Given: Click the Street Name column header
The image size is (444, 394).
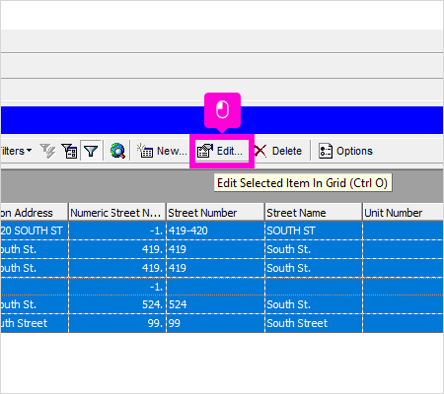Looking at the screenshot, I should pyautogui.click(x=313, y=212).
